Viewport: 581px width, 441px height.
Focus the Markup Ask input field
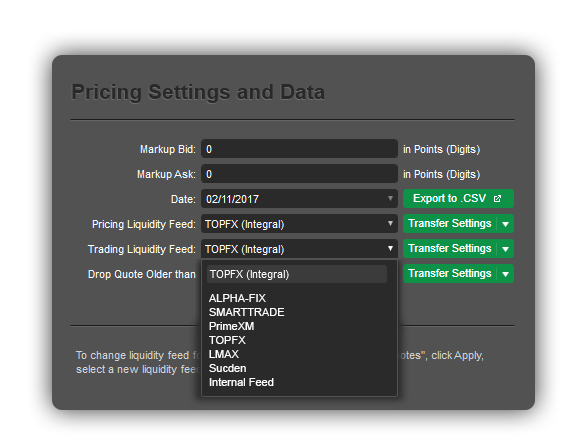coord(299,174)
